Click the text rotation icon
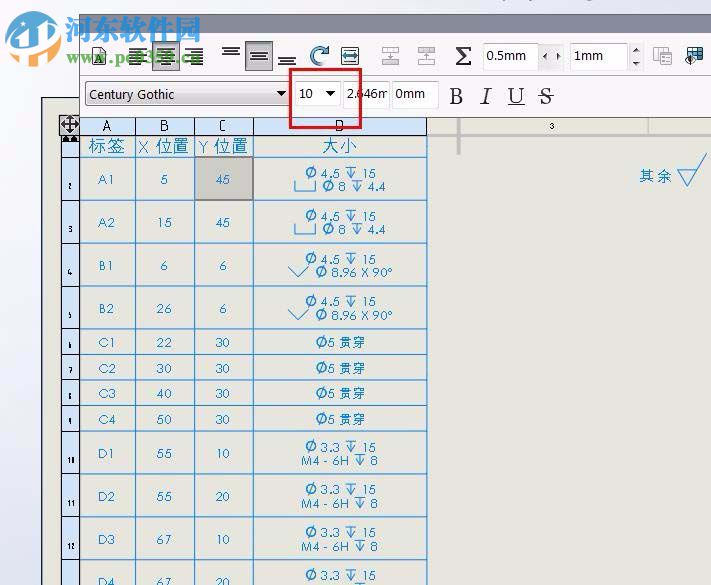 [320, 56]
